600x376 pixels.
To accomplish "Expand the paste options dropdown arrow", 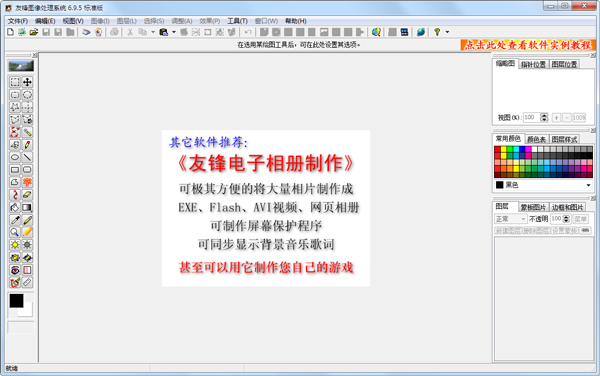I will 174,32.
